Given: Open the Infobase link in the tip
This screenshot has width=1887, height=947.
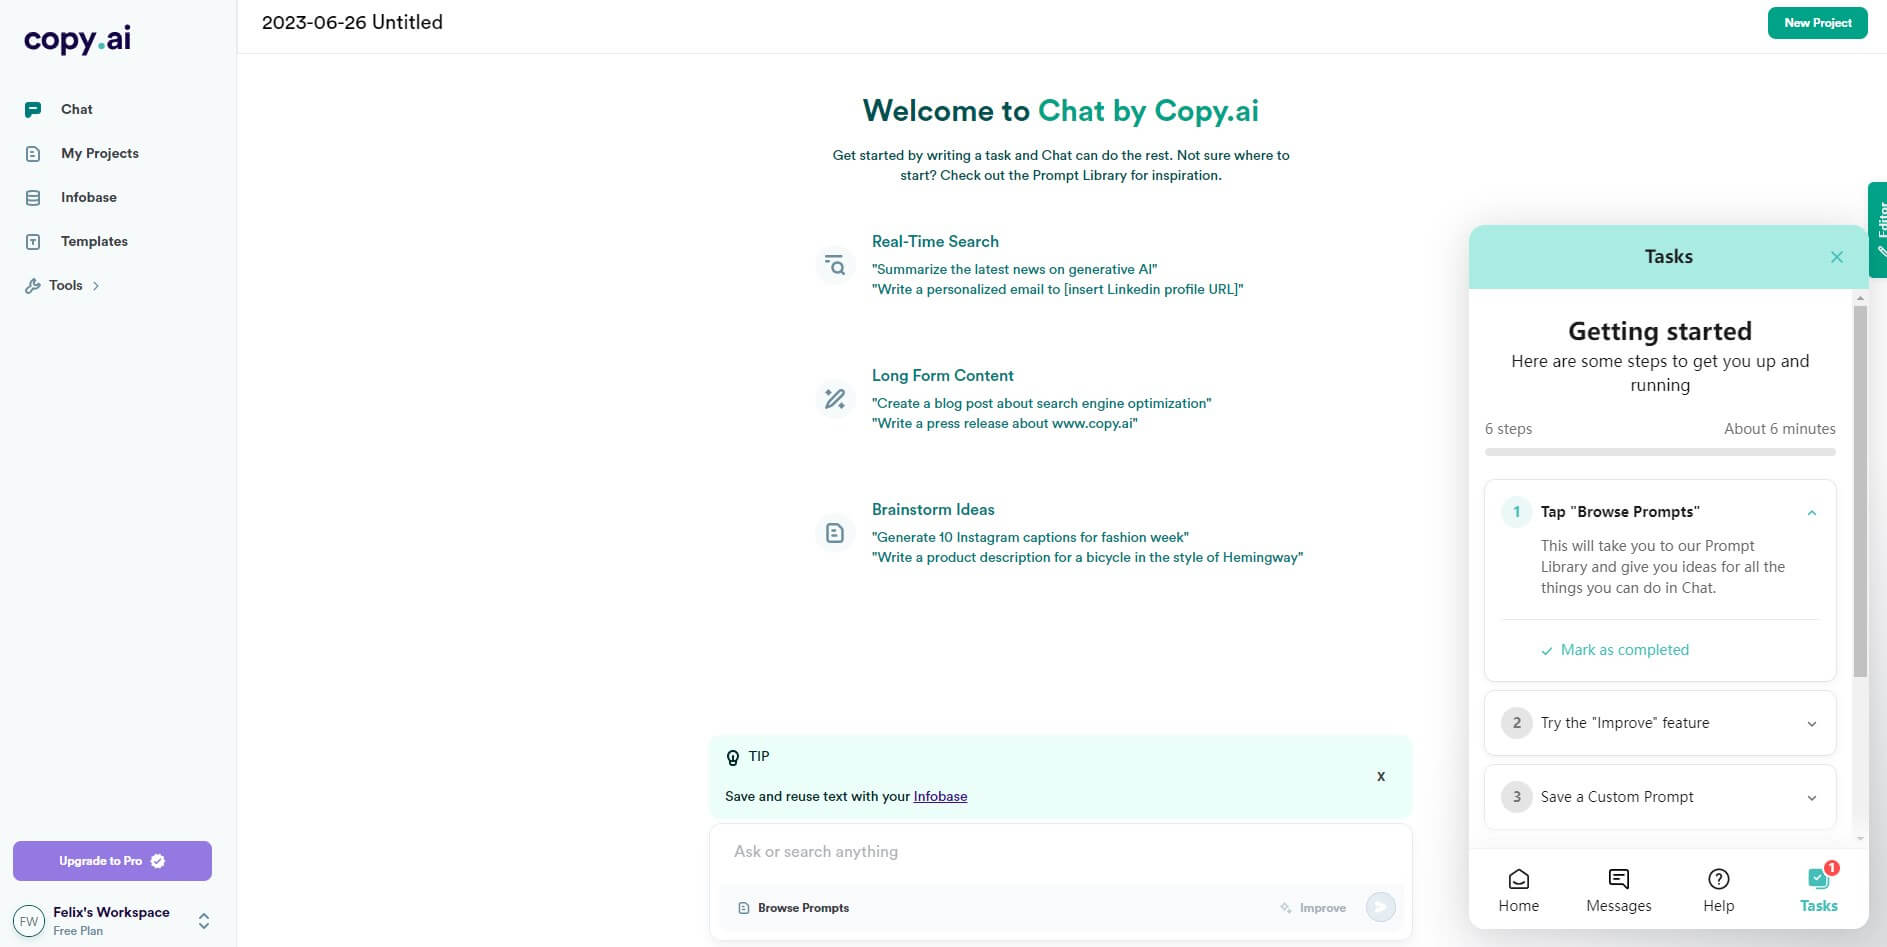Looking at the screenshot, I should click(940, 797).
